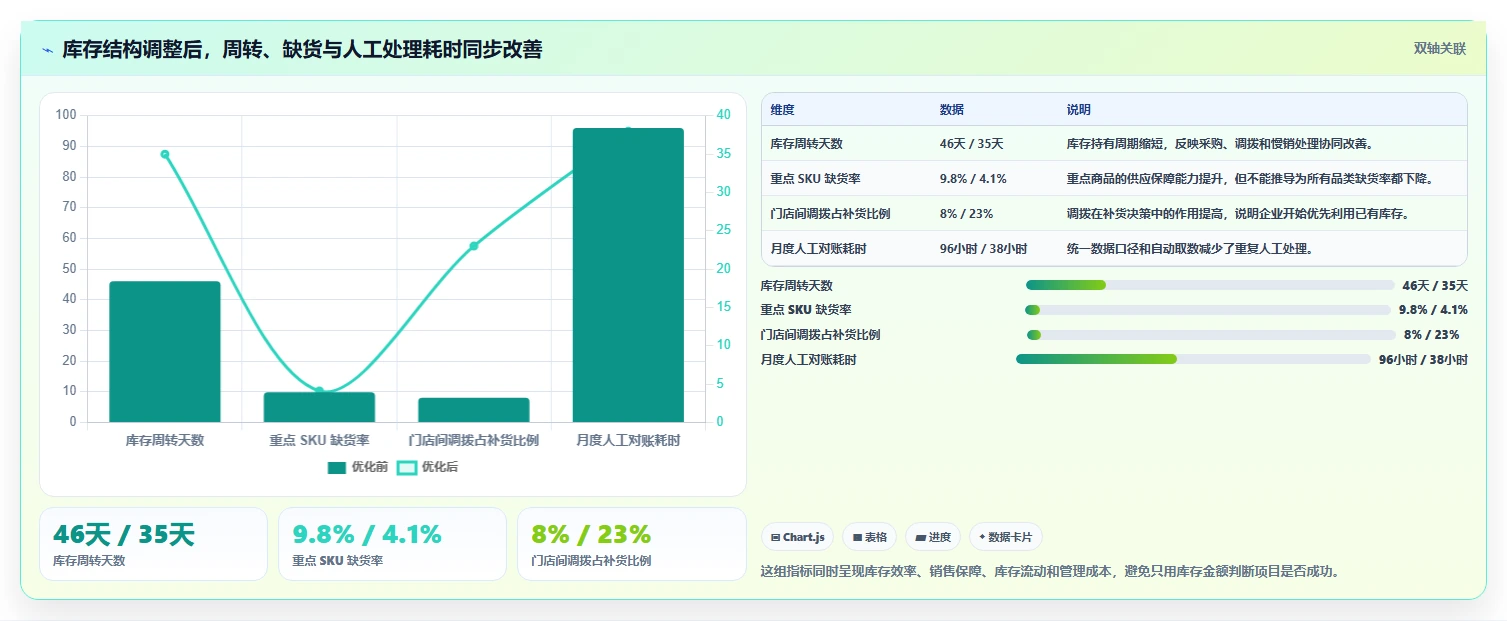Click the chart title 库存结构调整后 heading
1507x621 pixels.
[x=302, y=49]
